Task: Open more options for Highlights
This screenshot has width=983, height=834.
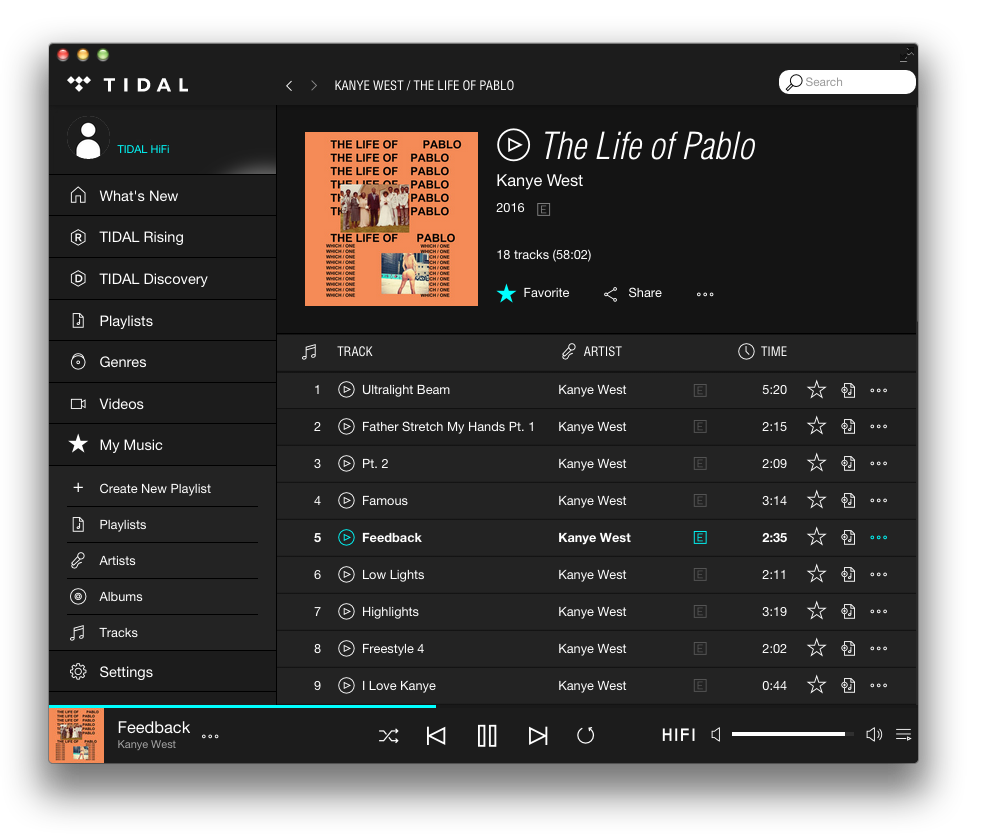Action: 878,612
